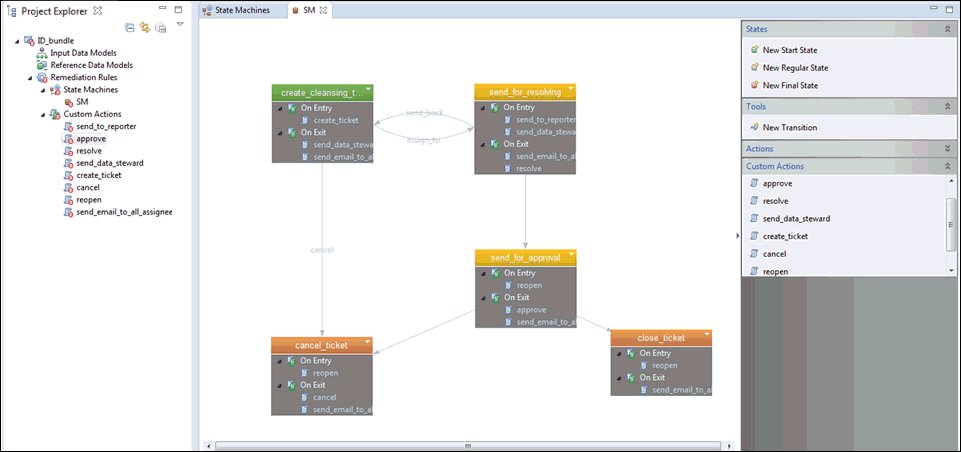The width and height of the screenshot is (961, 452).
Task: Click the Custom Actions palette vertical scrollbar
Action: (x=951, y=224)
